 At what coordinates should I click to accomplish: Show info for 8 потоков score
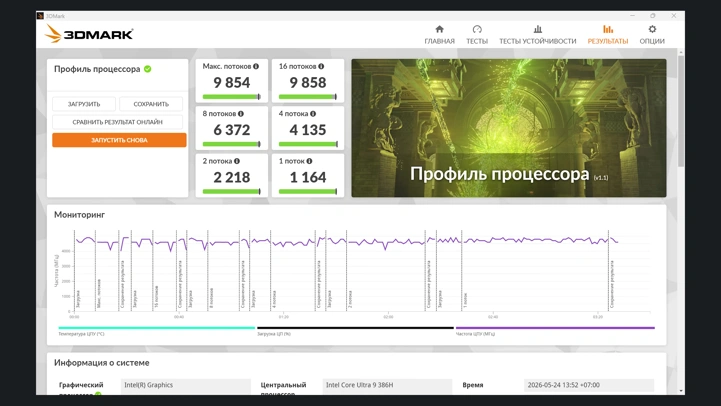tap(240, 114)
